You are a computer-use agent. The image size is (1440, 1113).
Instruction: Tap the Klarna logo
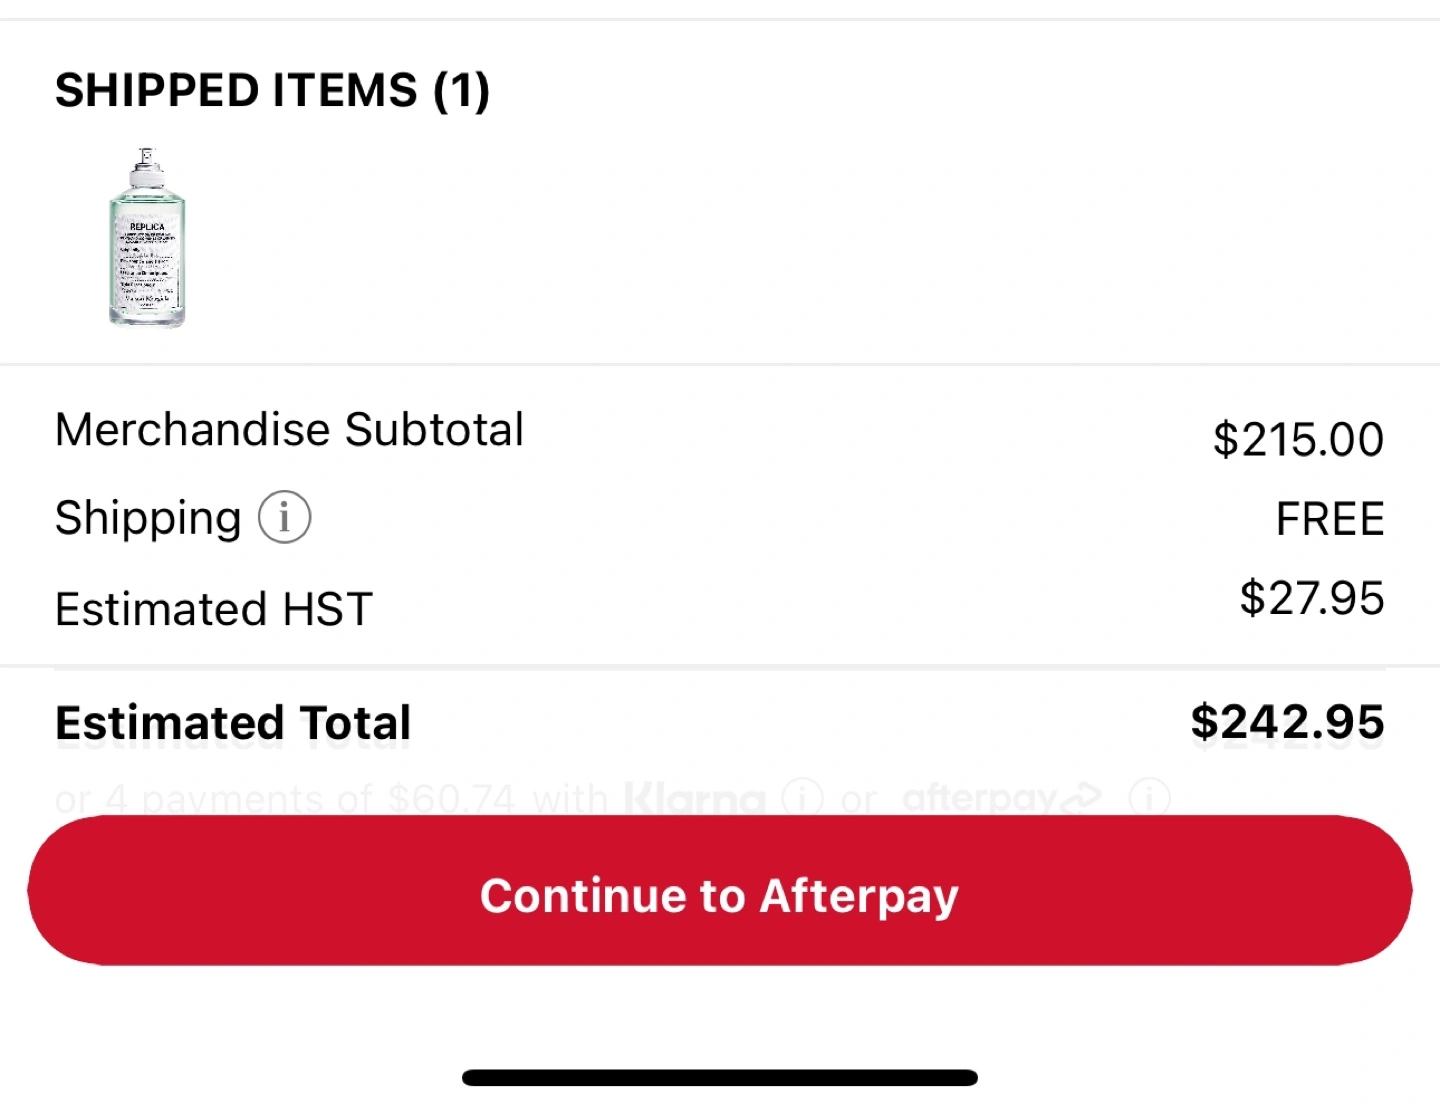[x=694, y=799]
